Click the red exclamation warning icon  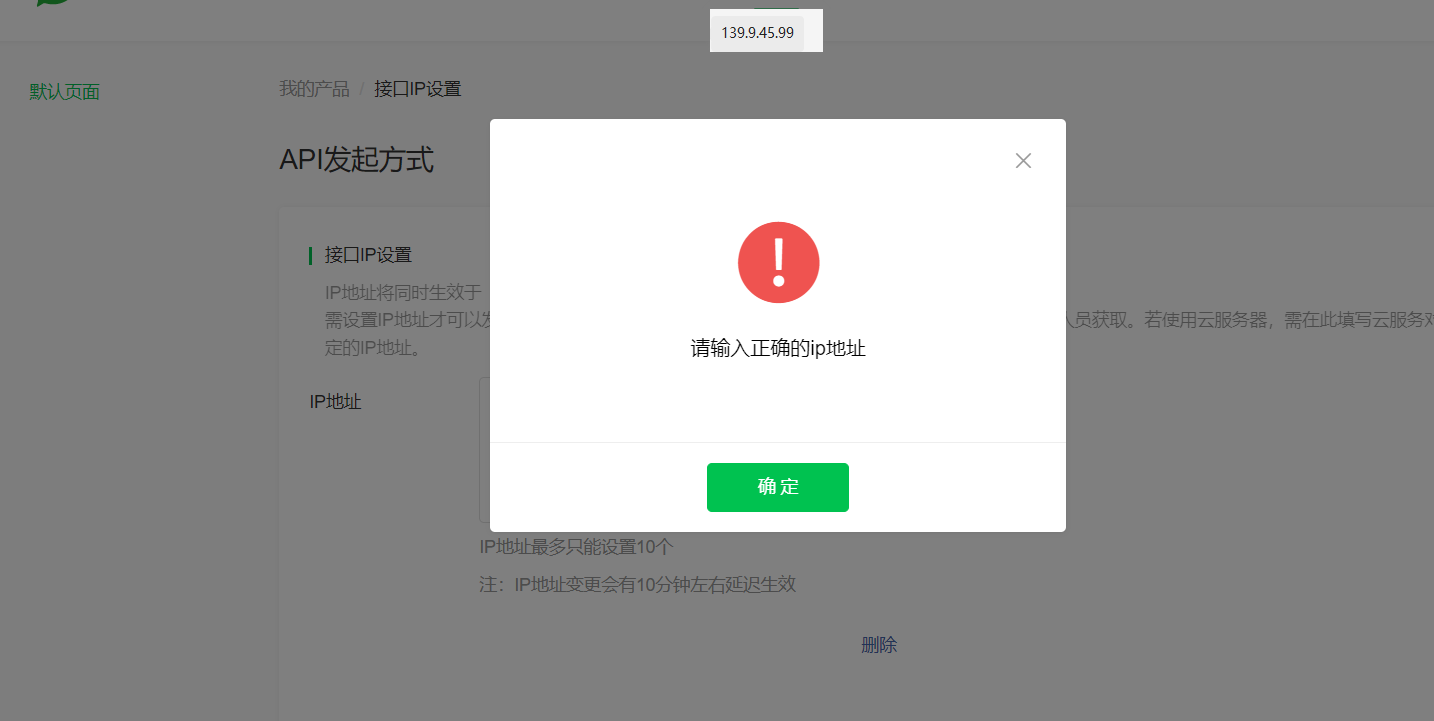778,262
